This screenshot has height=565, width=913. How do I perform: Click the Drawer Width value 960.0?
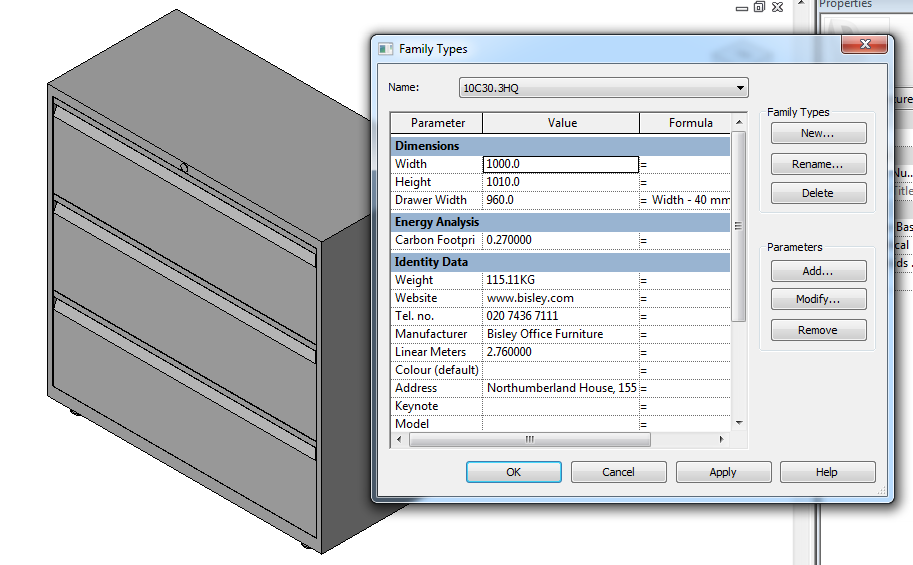[x=561, y=200]
